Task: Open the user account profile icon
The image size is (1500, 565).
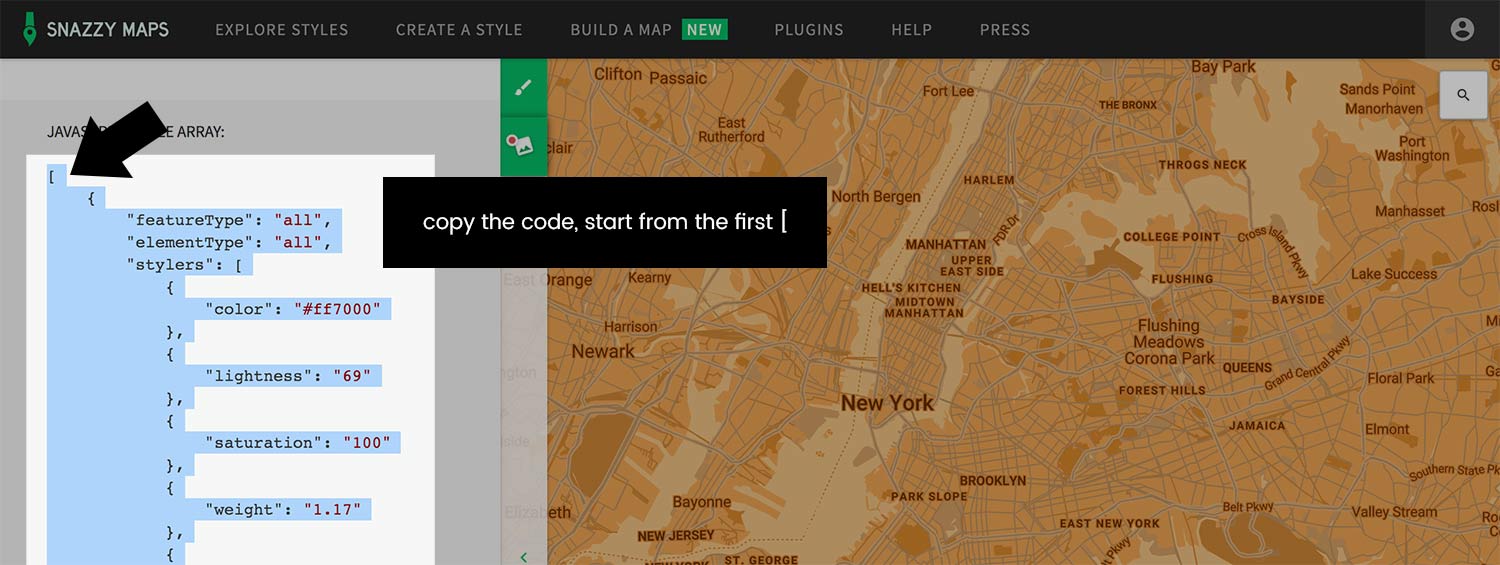Action: [x=1462, y=29]
